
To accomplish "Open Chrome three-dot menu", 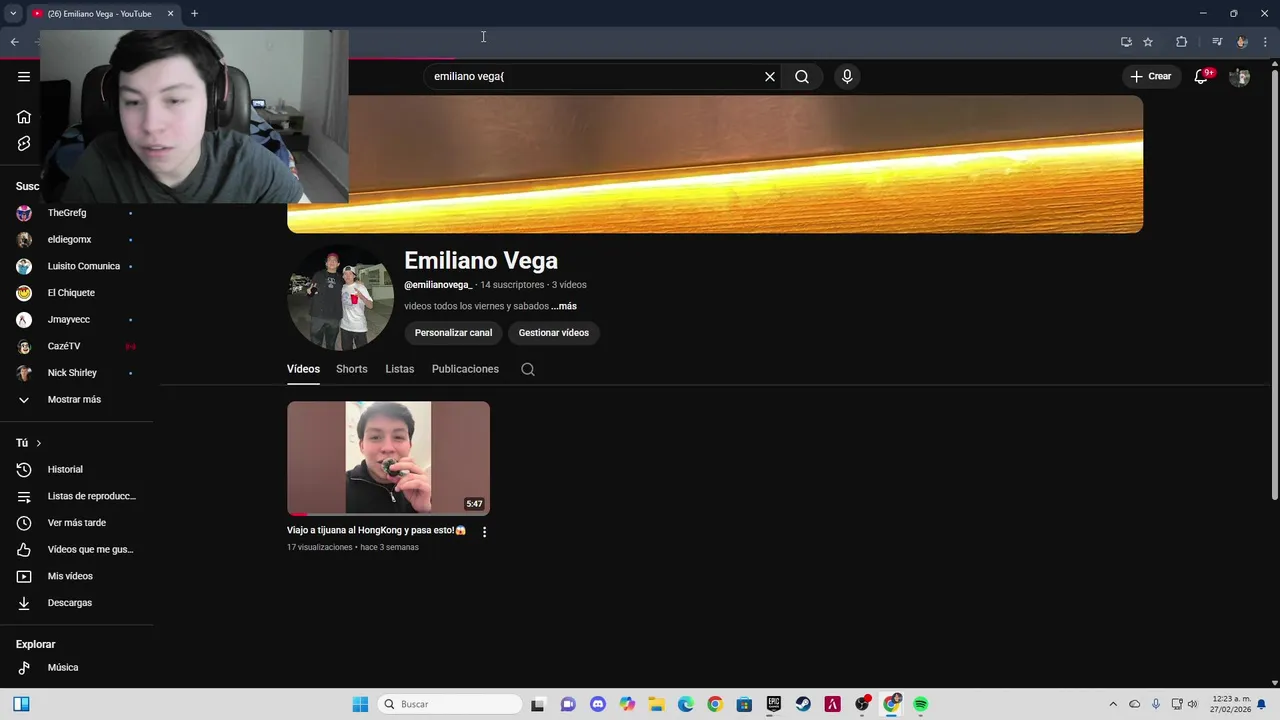I will click(1265, 42).
